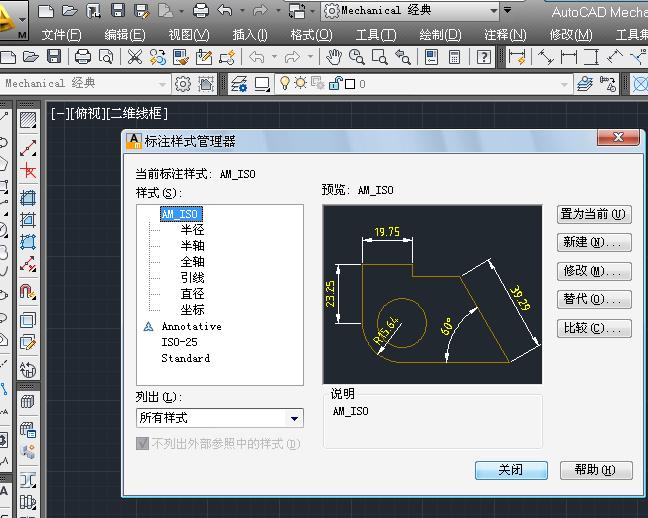
Task: Select the 全轴 sub-style
Action: pyautogui.click(x=192, y=262)
